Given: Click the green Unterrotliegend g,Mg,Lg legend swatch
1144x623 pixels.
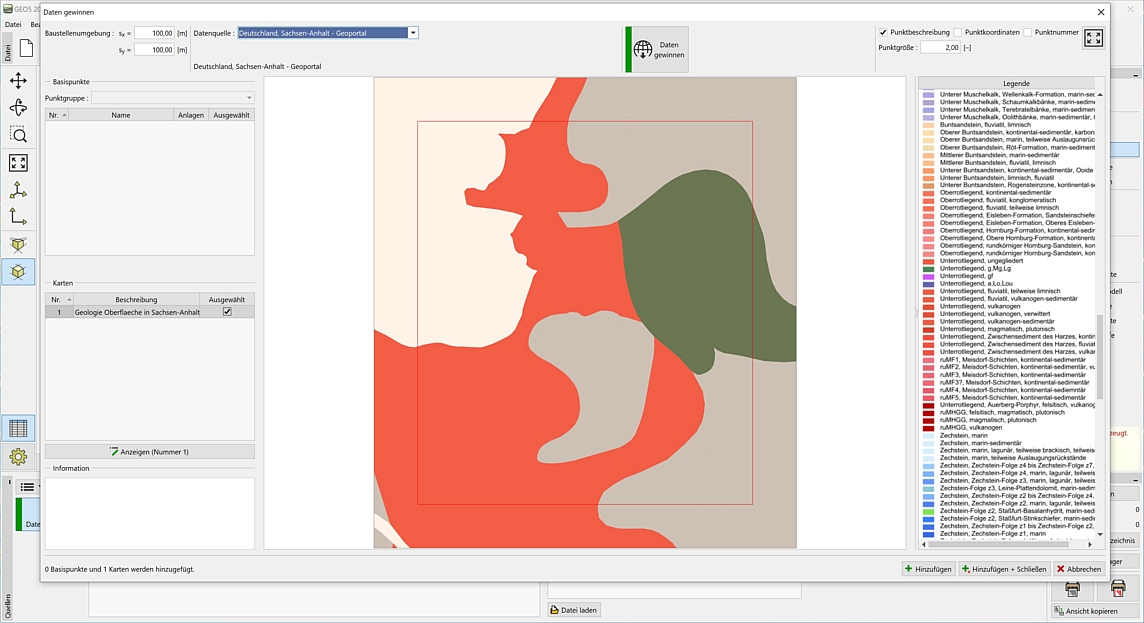Looking at the screenshot, I should point(929,268).
